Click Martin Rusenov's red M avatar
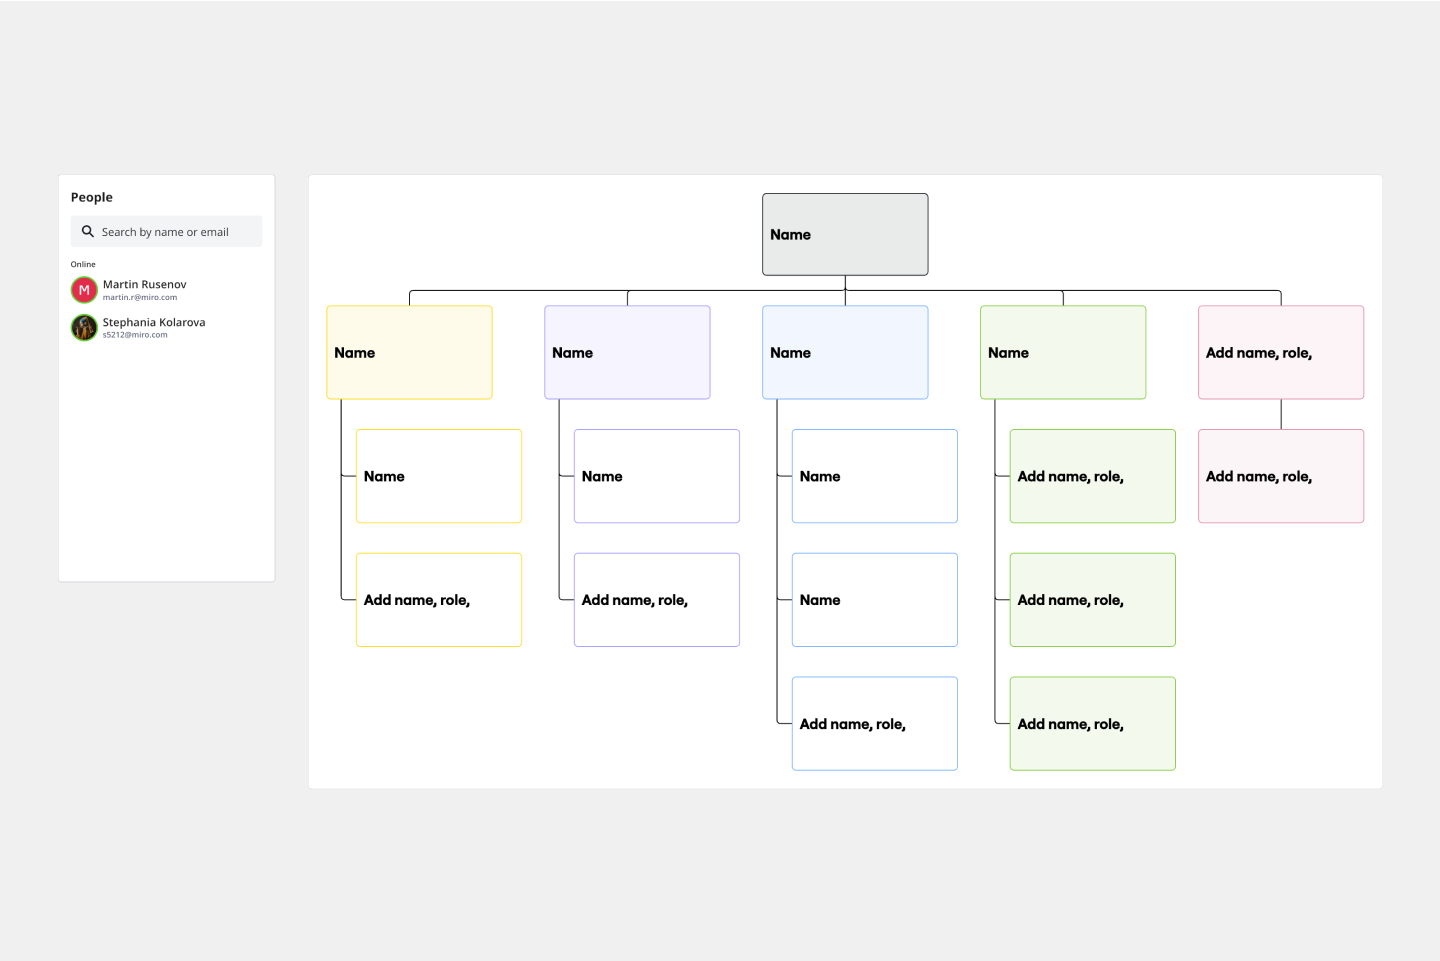1440x961 pixels. [x=84, y=290]
